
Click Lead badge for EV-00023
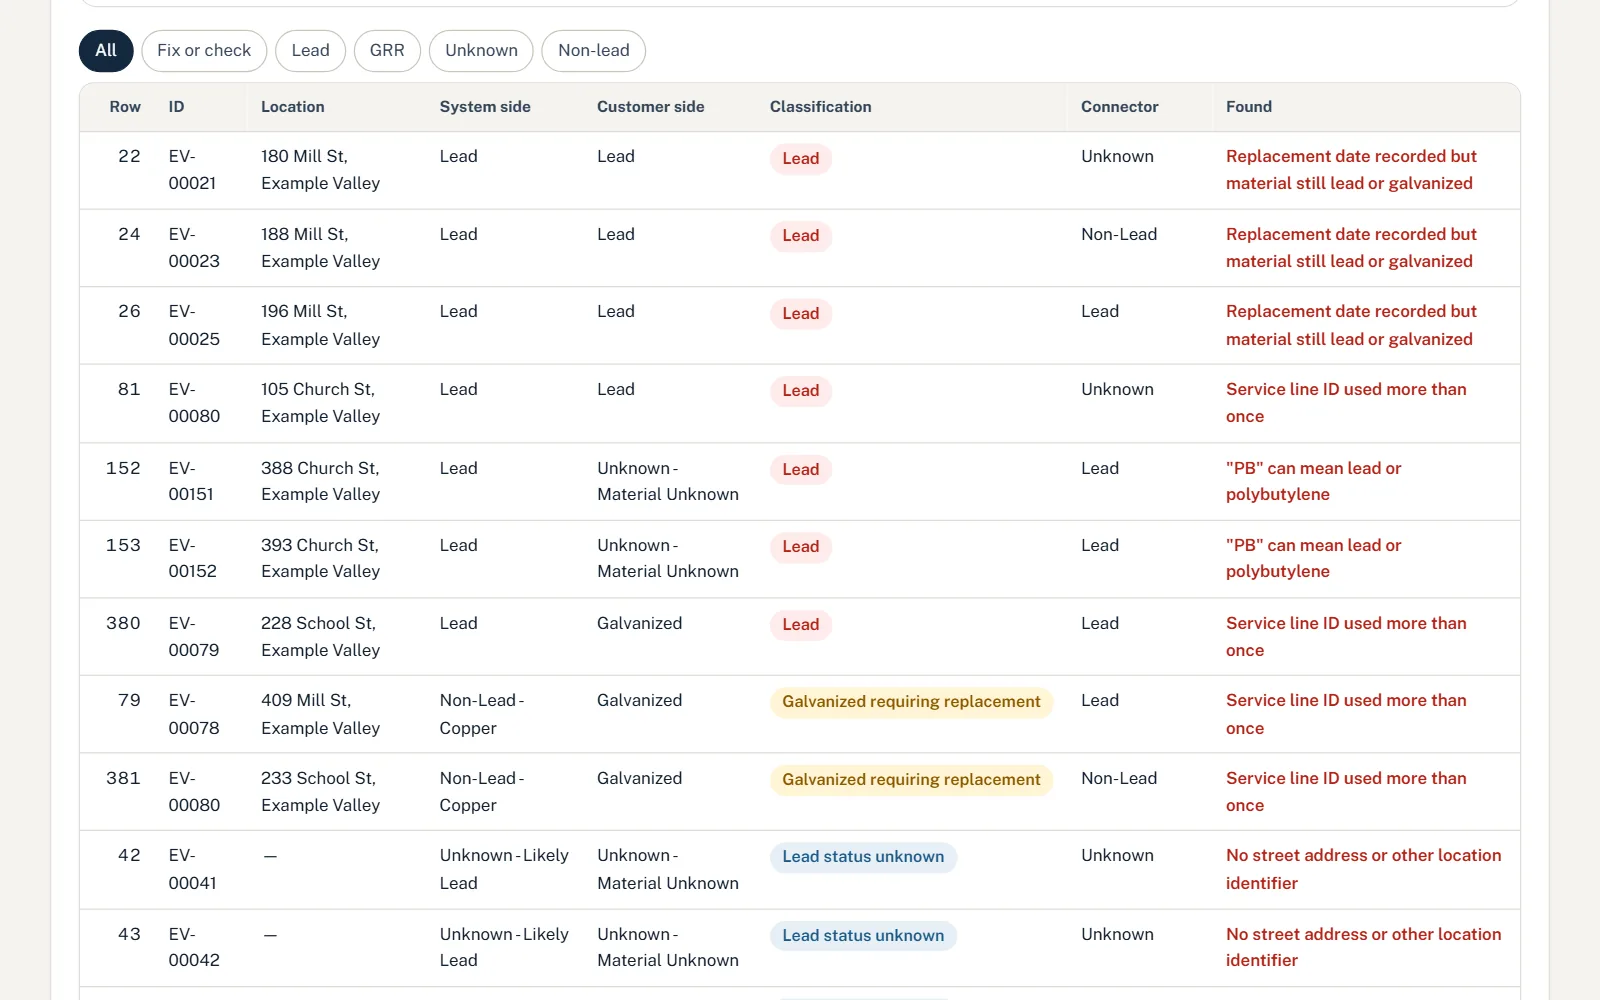click(801, 236)
